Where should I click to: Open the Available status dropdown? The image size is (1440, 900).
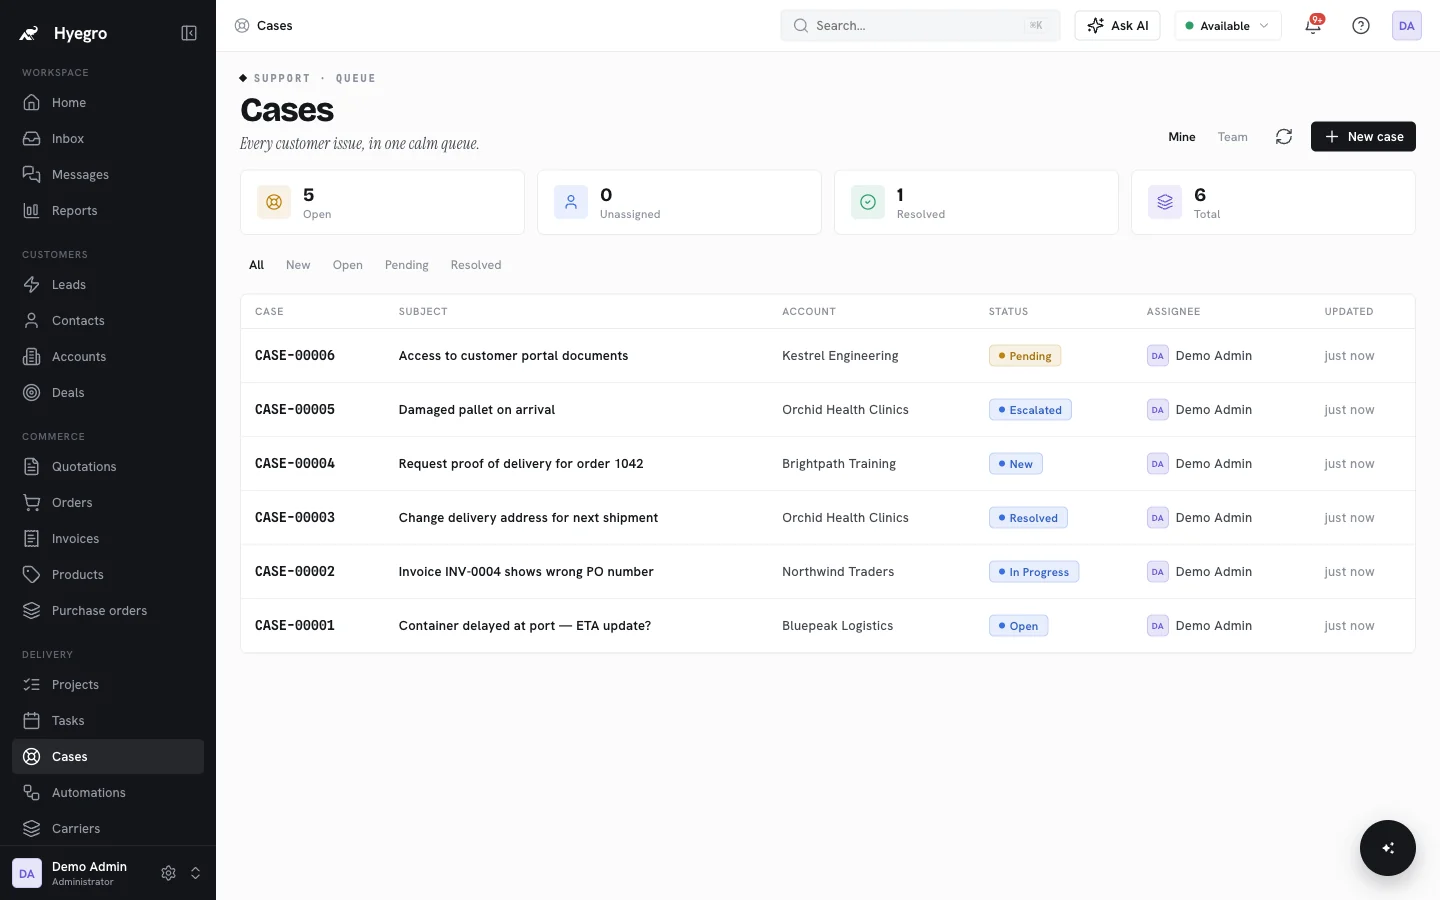coord(1228,26)
